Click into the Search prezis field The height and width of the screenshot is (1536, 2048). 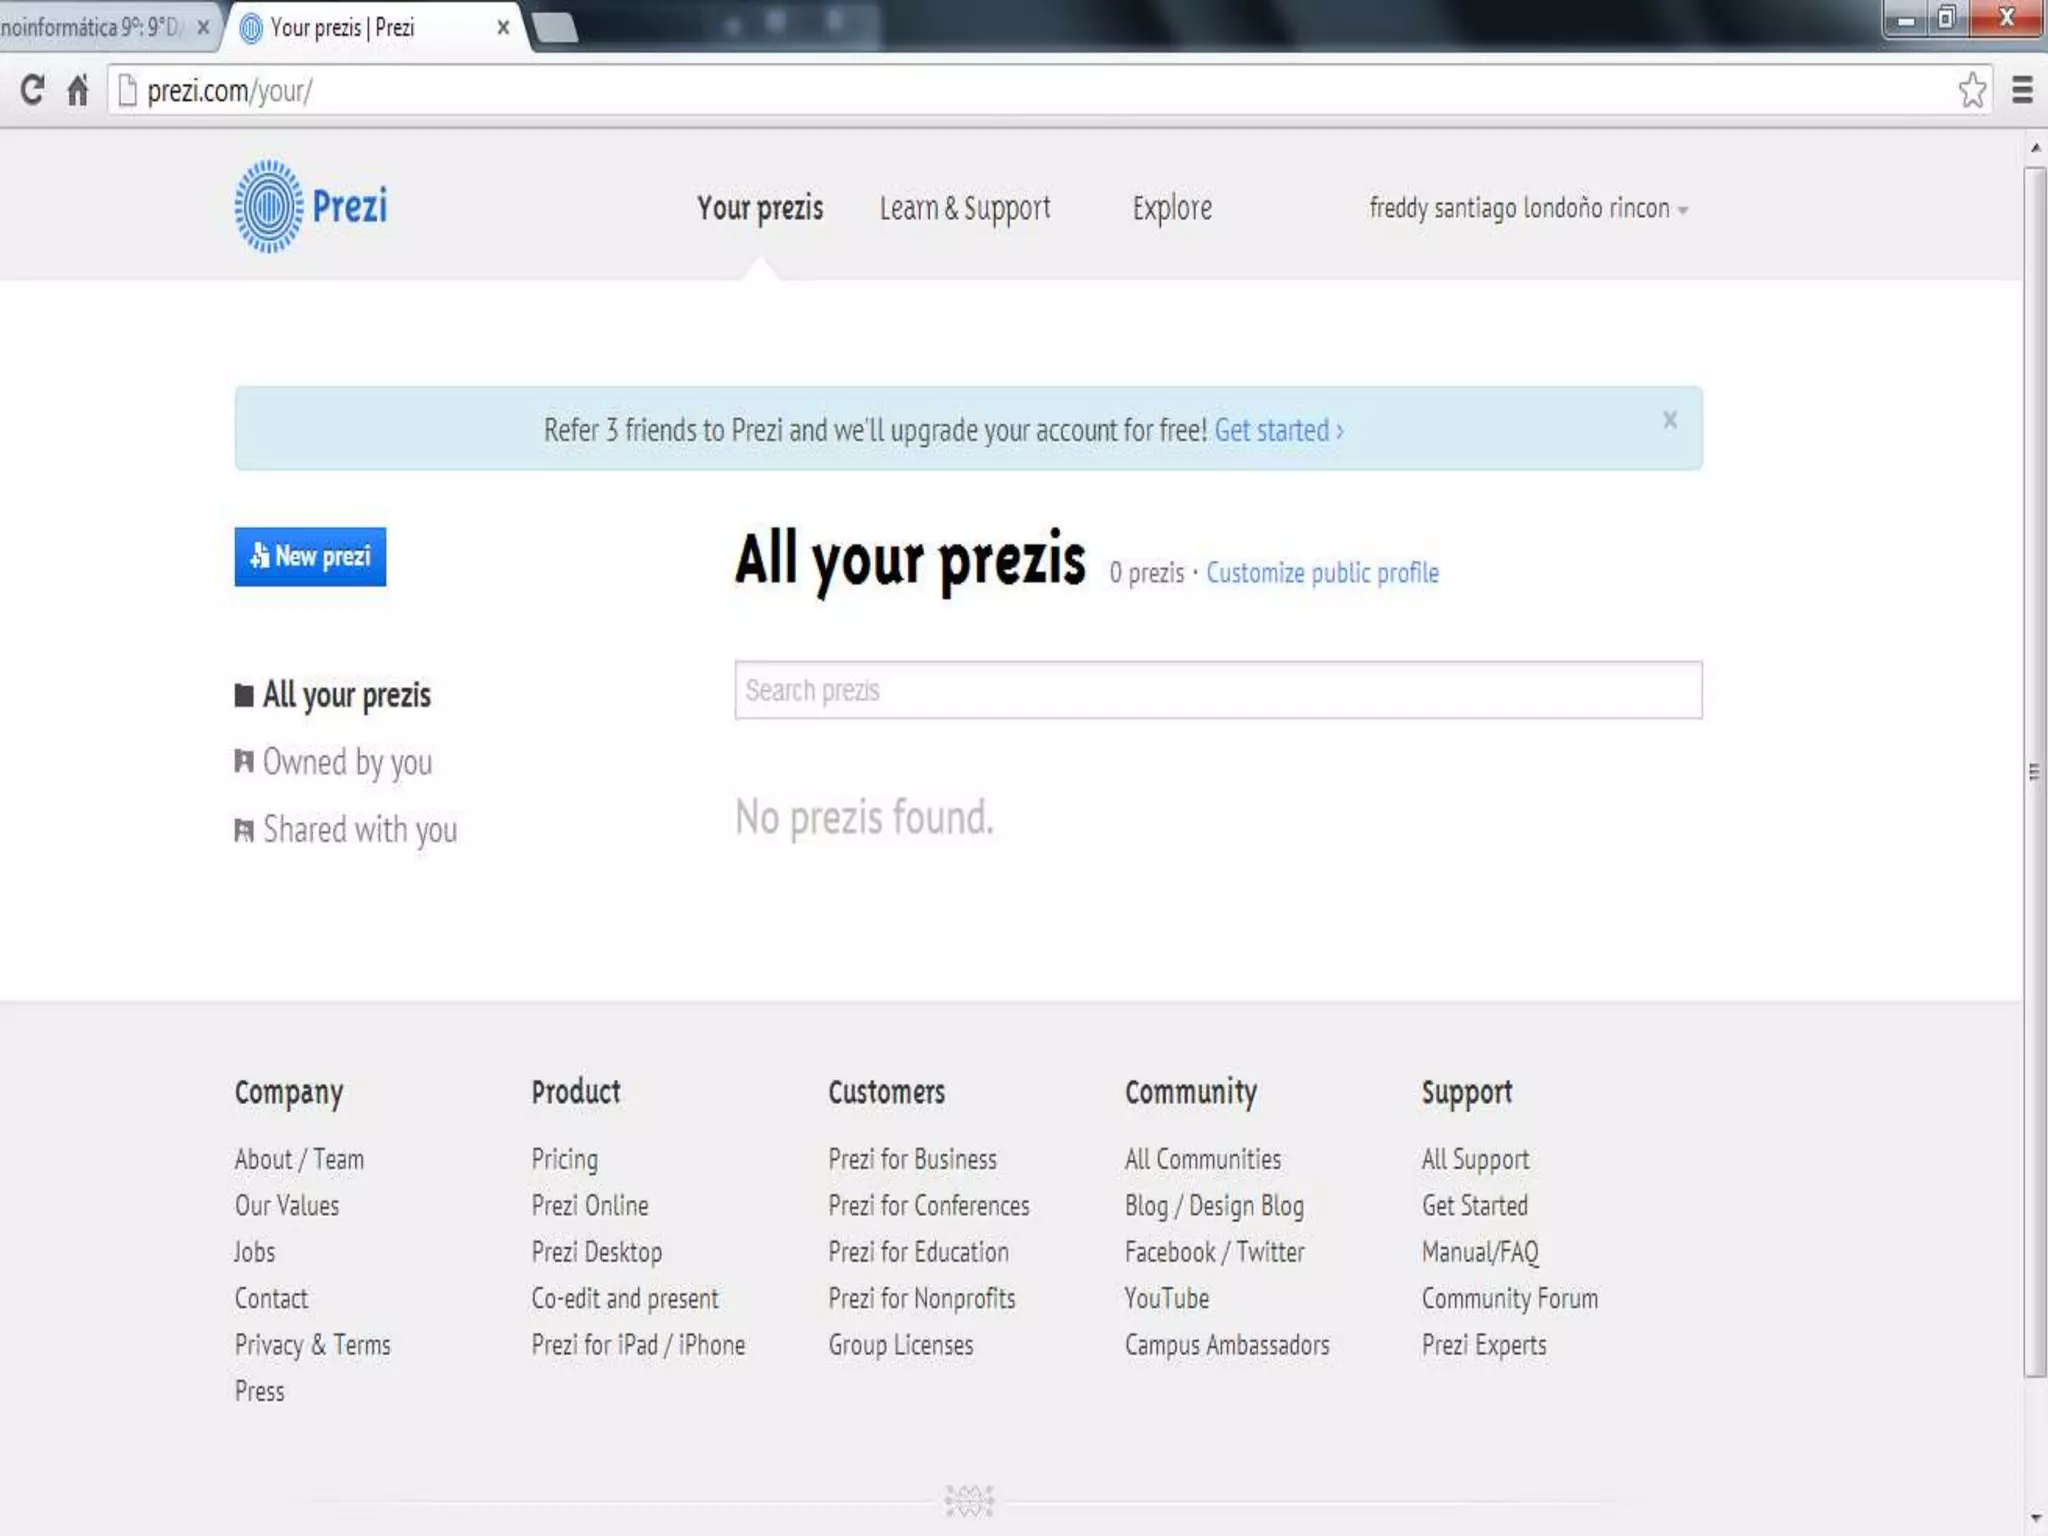[1217, 690]
